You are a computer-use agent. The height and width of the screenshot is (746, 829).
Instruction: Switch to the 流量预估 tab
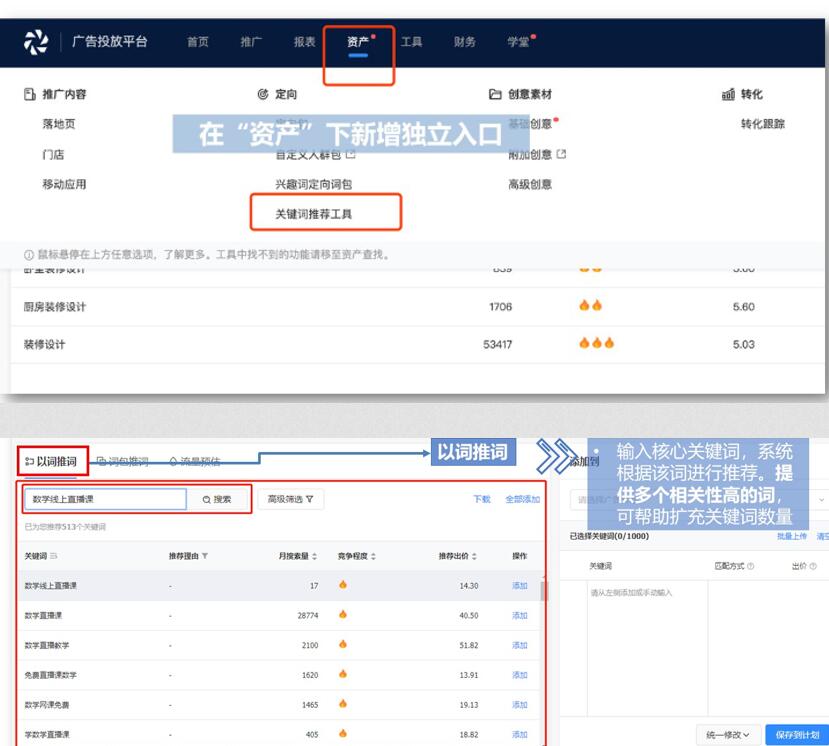[195, 462]
